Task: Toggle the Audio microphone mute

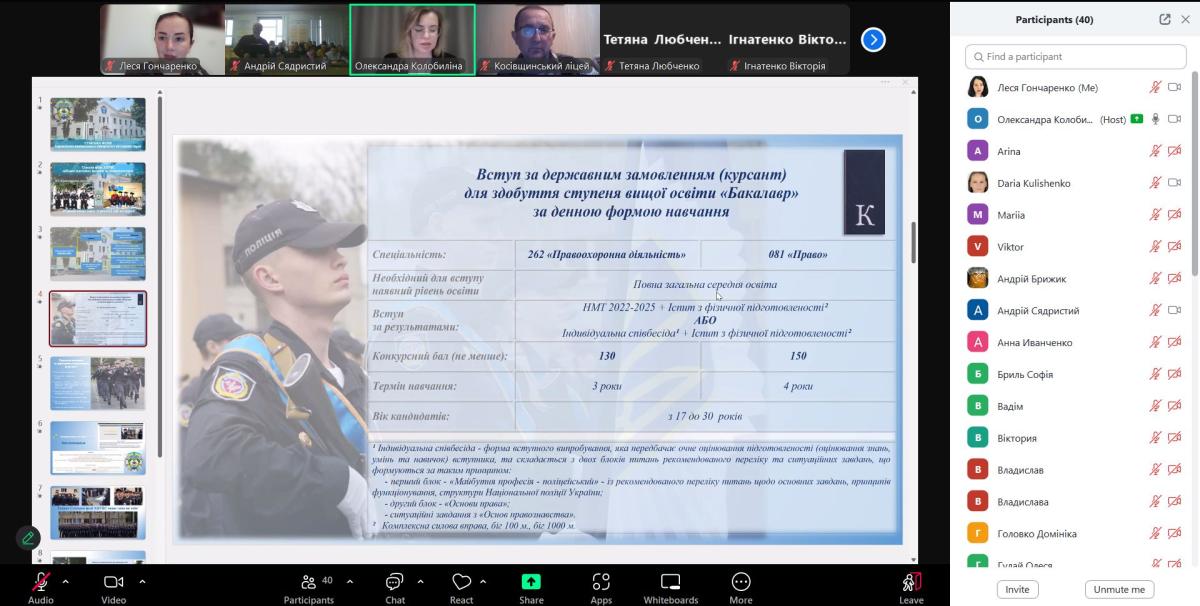Action: tap(41, 582)
